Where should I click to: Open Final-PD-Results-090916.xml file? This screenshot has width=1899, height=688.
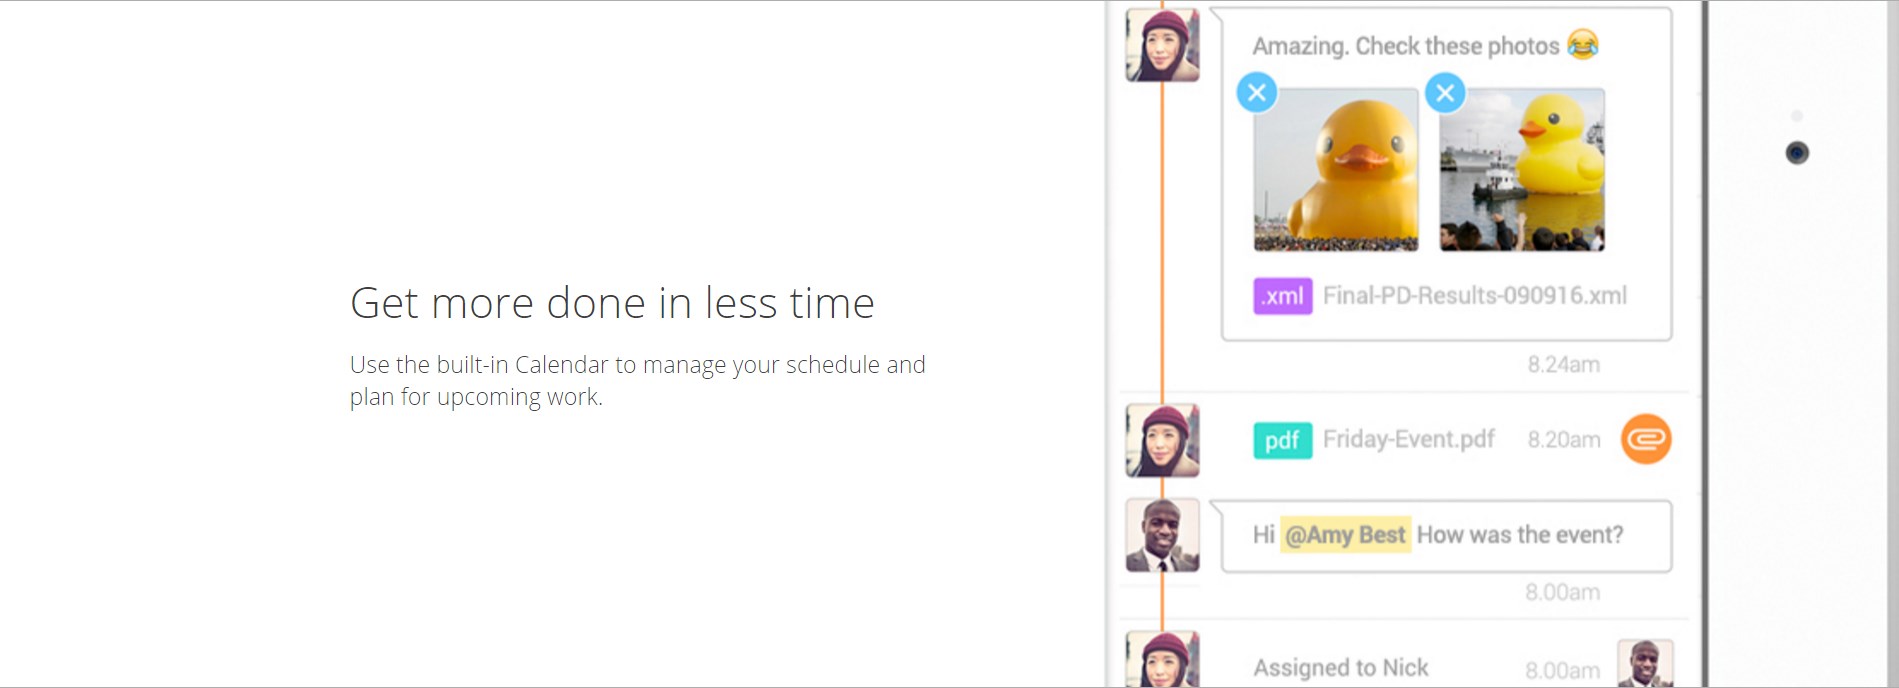pyautogui.click(x=1475, y=296)
